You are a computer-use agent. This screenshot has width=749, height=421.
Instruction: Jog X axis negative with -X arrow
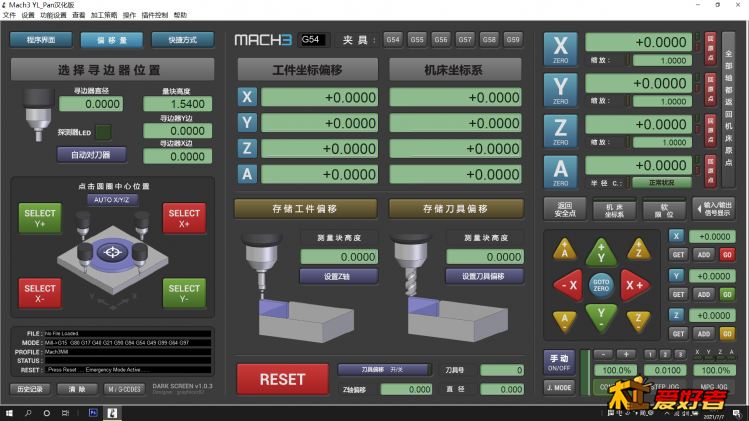[x=568, y=286]
